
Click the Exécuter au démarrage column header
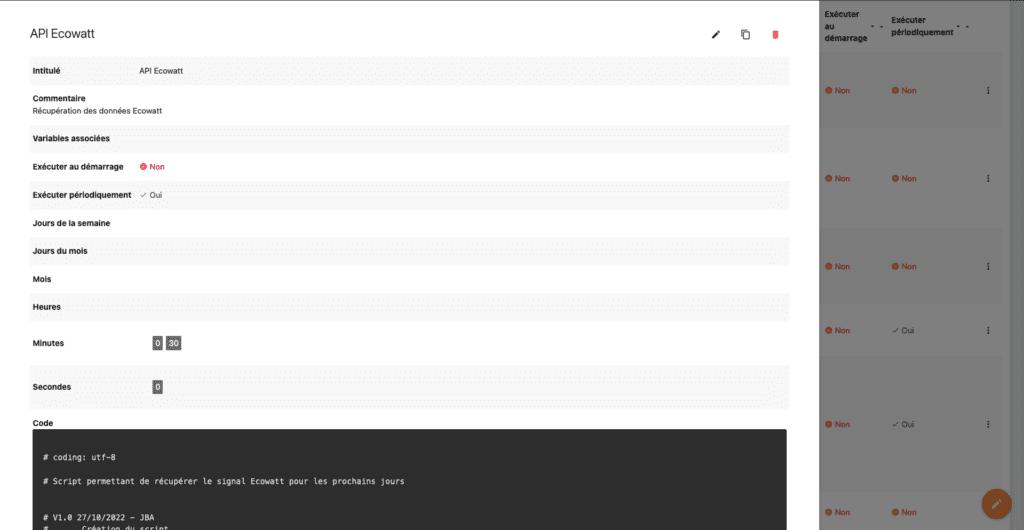(x=844, y=25)
